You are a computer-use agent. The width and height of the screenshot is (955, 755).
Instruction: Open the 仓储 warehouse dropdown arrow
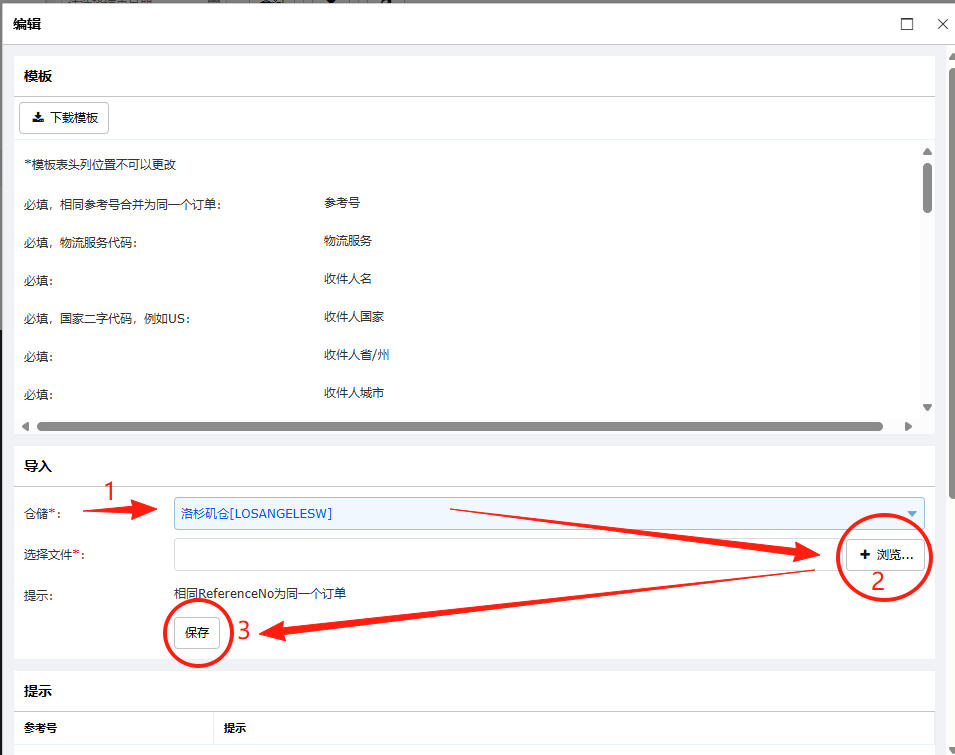pos(911,514)
